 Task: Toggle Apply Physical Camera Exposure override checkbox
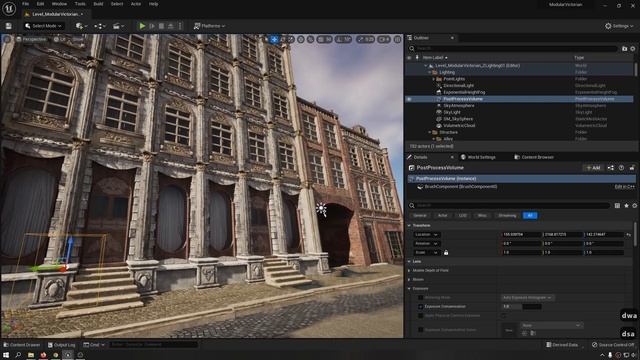[420, 316]
